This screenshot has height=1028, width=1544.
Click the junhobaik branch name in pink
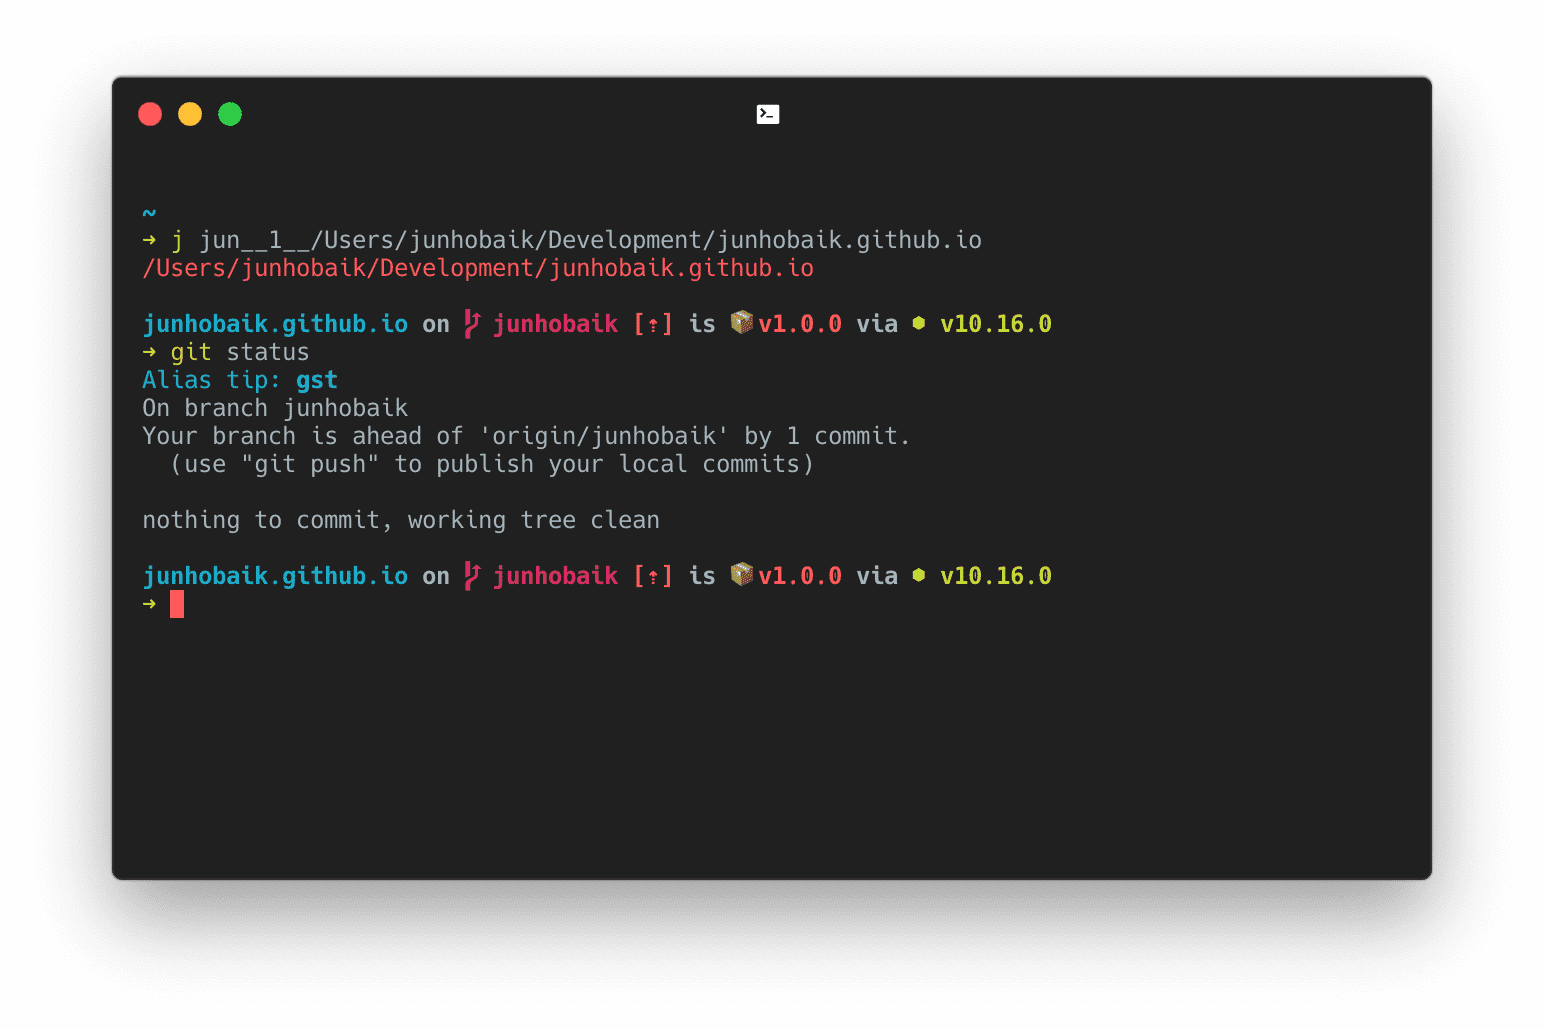pos(555,323)
